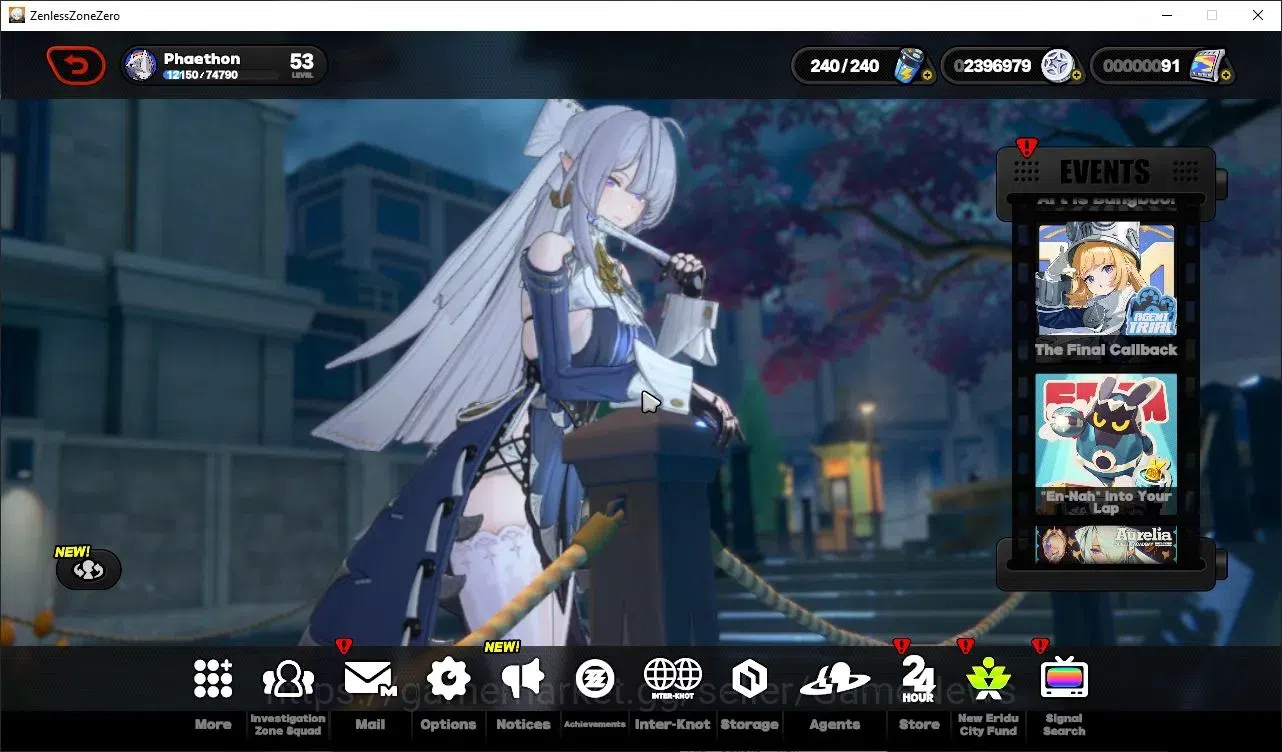The image size is (1282, 752).
Task: Click the Investigation Zone Squad label
Action: 288,724
